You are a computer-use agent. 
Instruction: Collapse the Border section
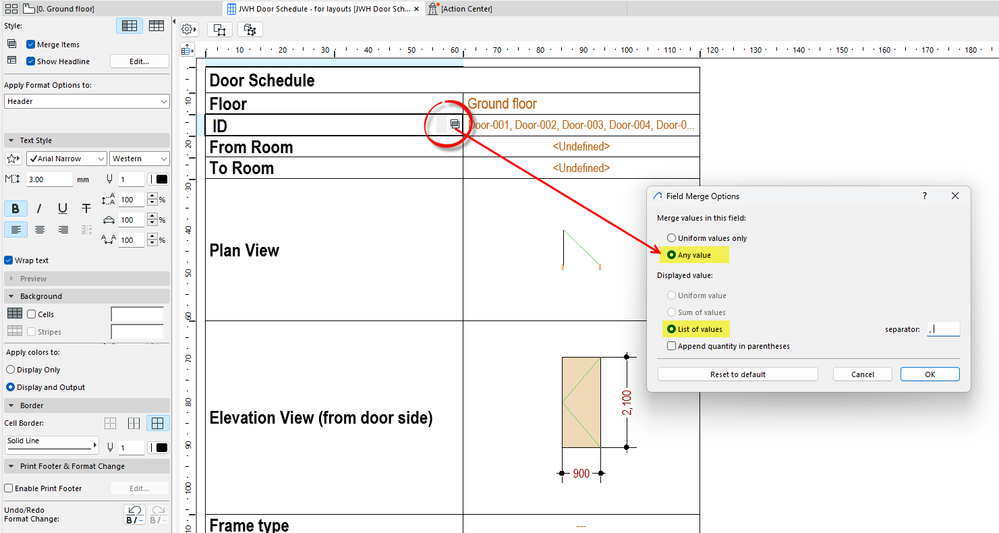pyautogui.click(x=11, y=406)
